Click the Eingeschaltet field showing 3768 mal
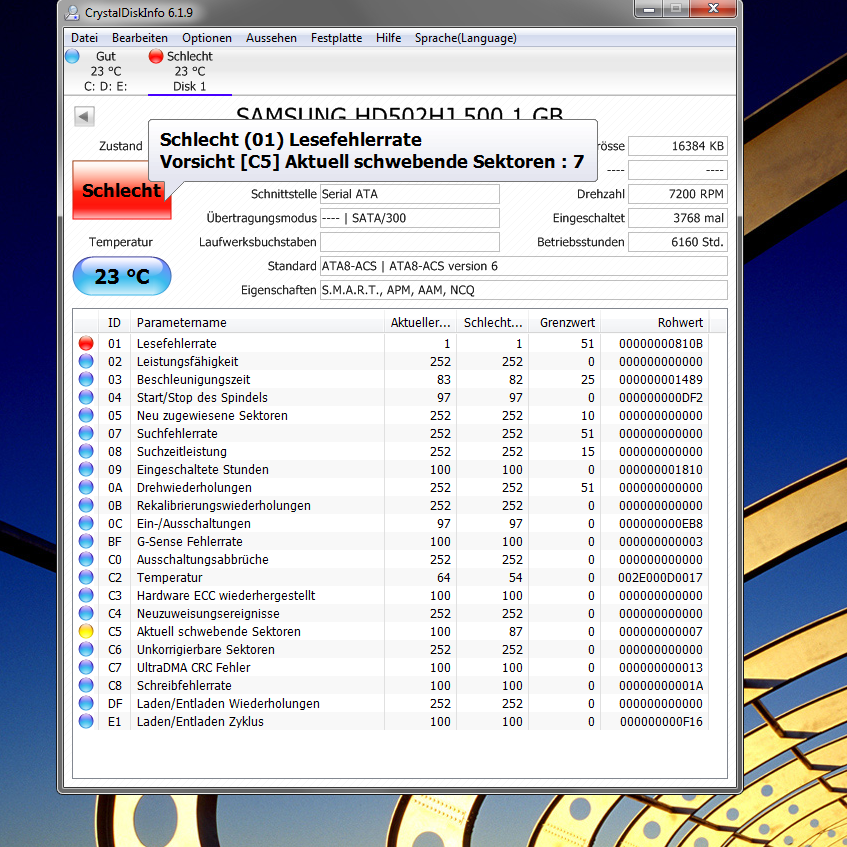847x847 pixels. (678, 218)
